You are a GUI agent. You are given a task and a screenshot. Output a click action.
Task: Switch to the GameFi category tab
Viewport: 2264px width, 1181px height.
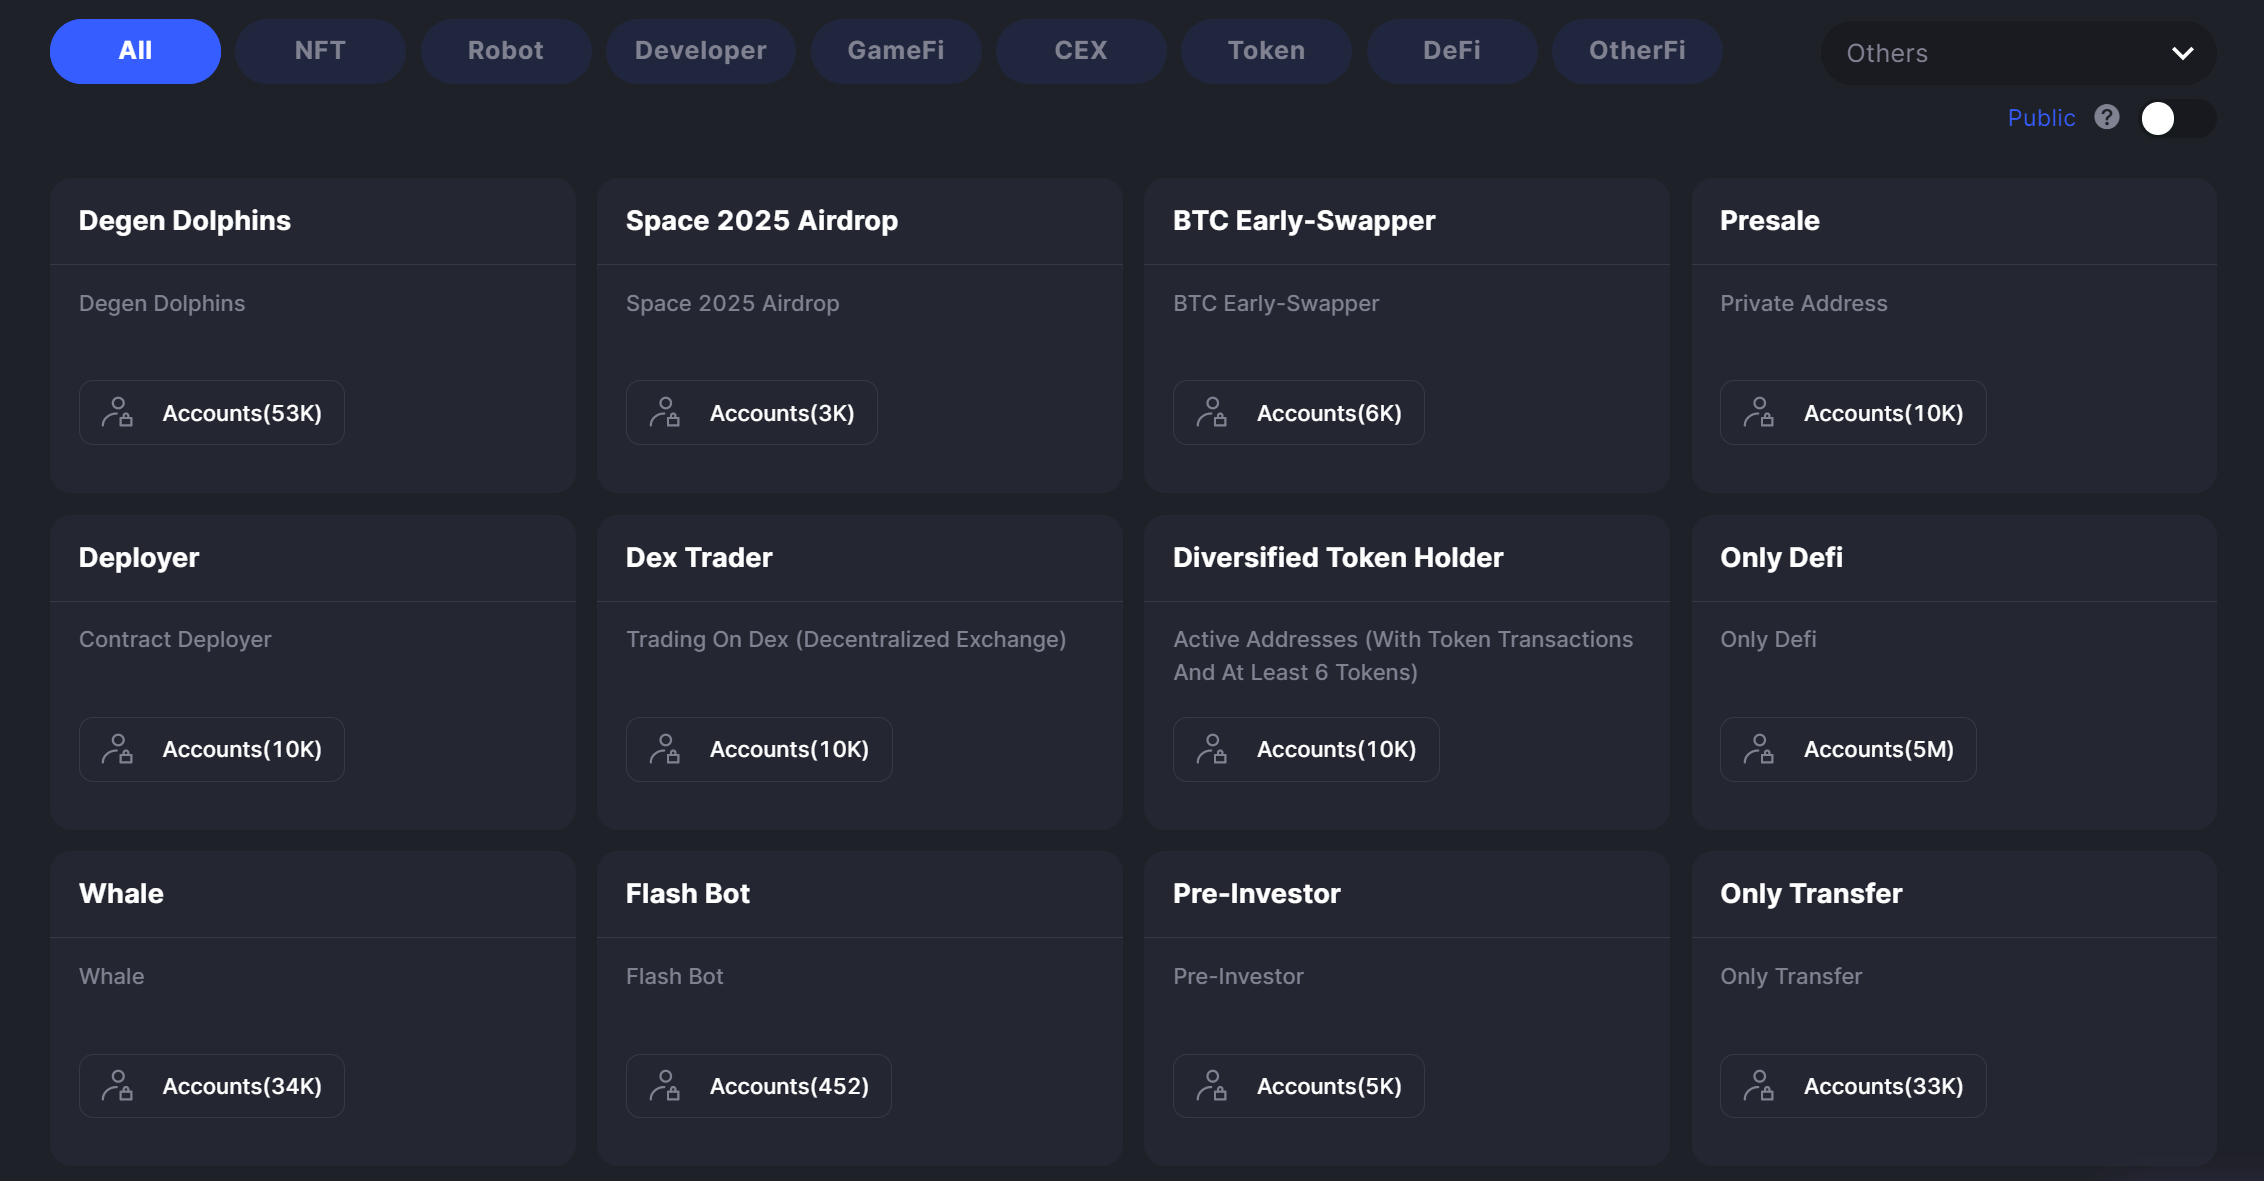click(895, 51)
